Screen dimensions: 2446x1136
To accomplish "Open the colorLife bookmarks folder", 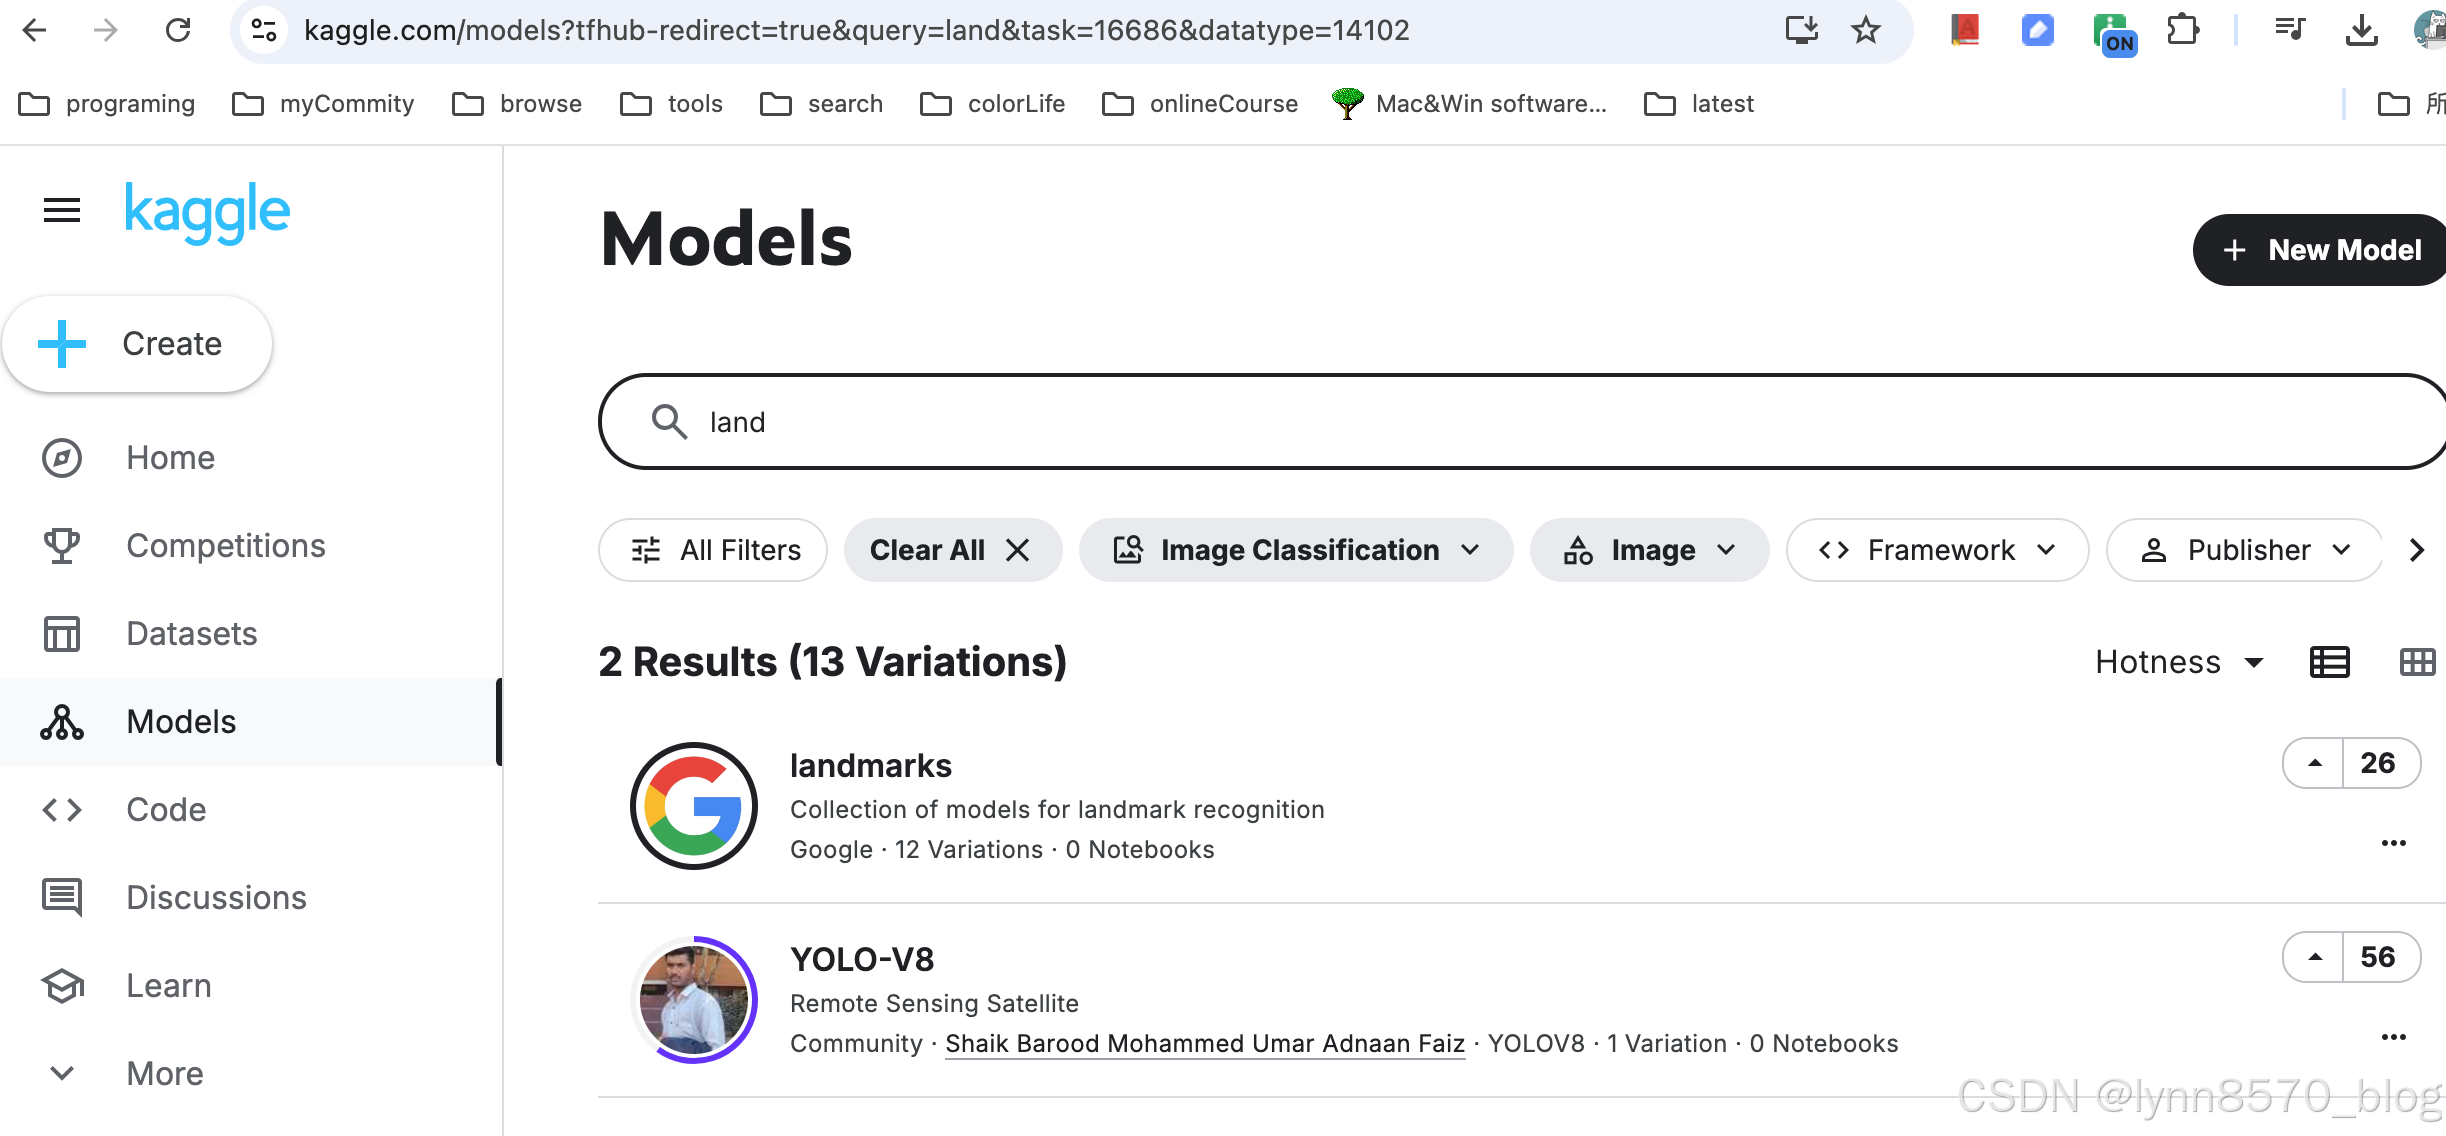I will pos(992,104).
